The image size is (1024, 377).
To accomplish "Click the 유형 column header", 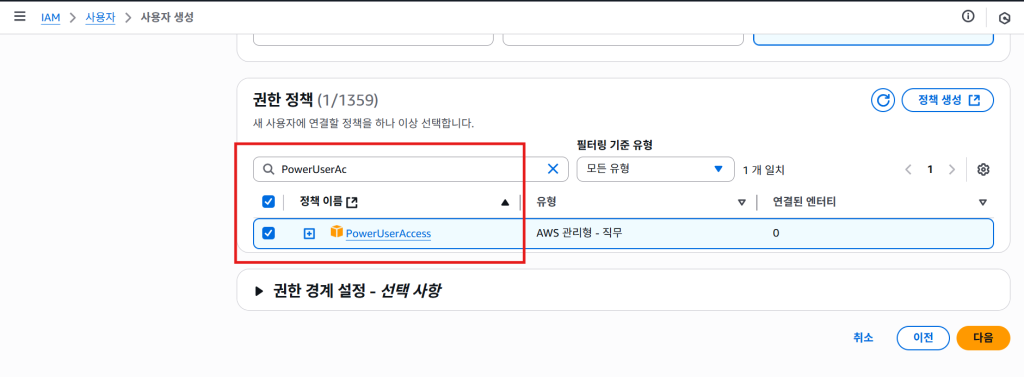I will (546, 203).
